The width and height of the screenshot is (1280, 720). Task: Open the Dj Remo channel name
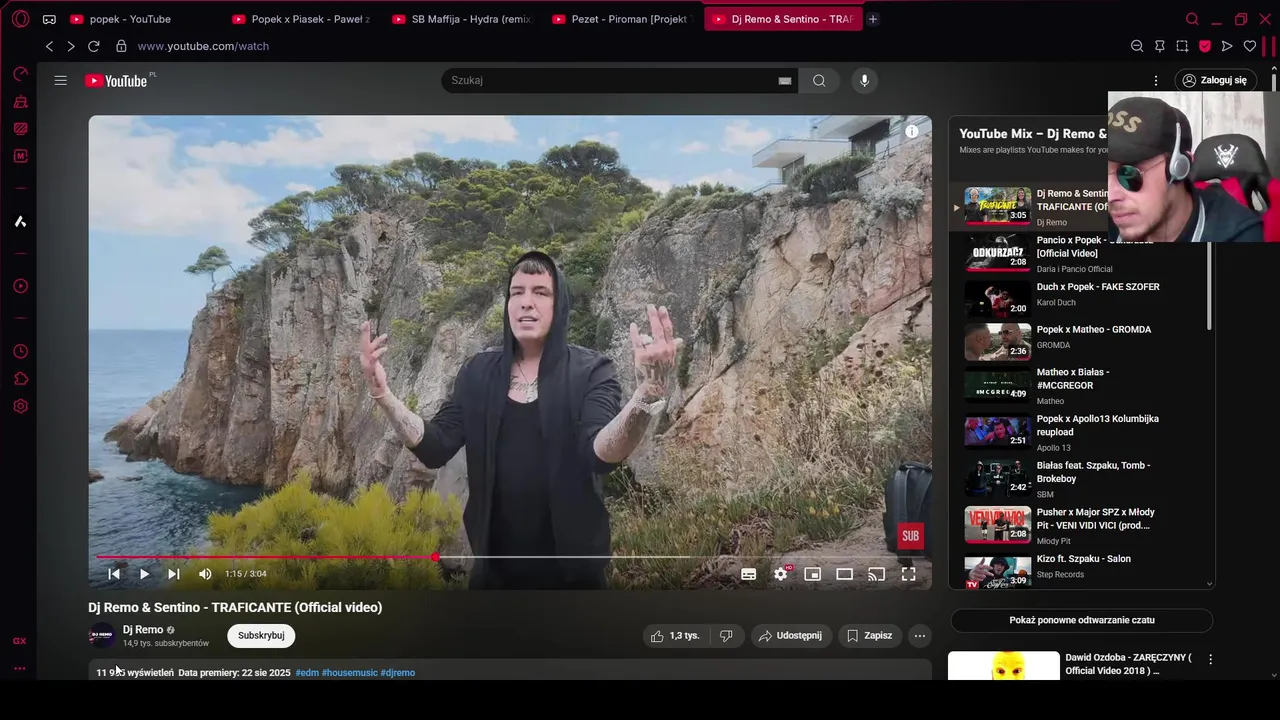143,630
